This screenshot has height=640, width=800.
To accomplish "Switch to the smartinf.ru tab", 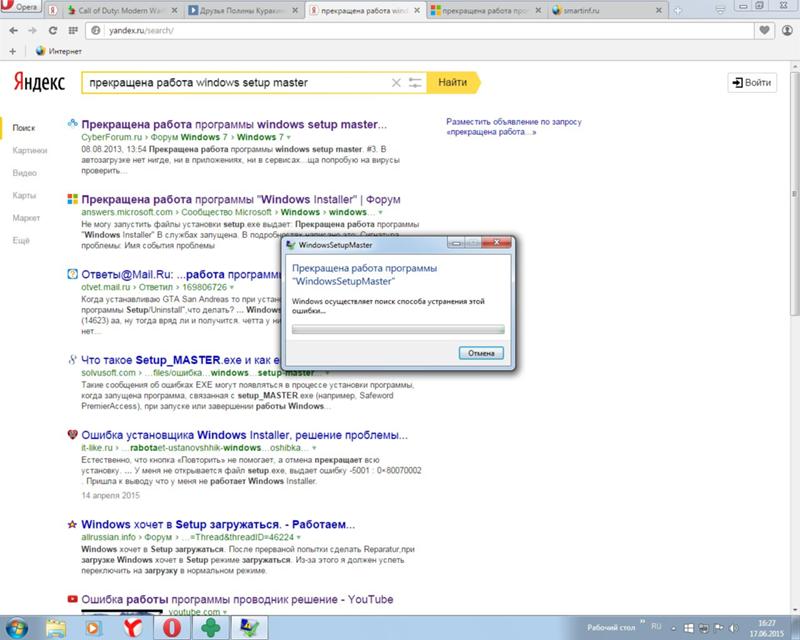I will [607, 10].
